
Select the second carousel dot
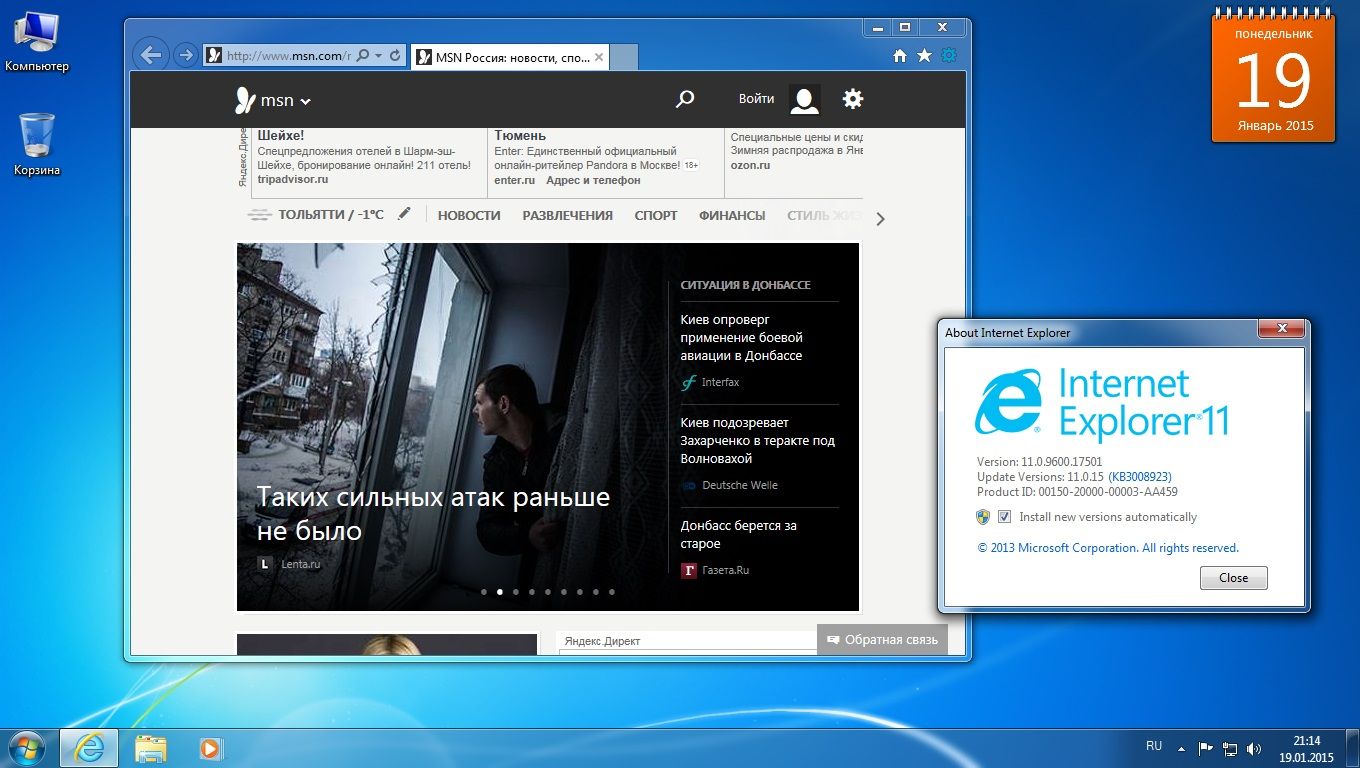500,592
